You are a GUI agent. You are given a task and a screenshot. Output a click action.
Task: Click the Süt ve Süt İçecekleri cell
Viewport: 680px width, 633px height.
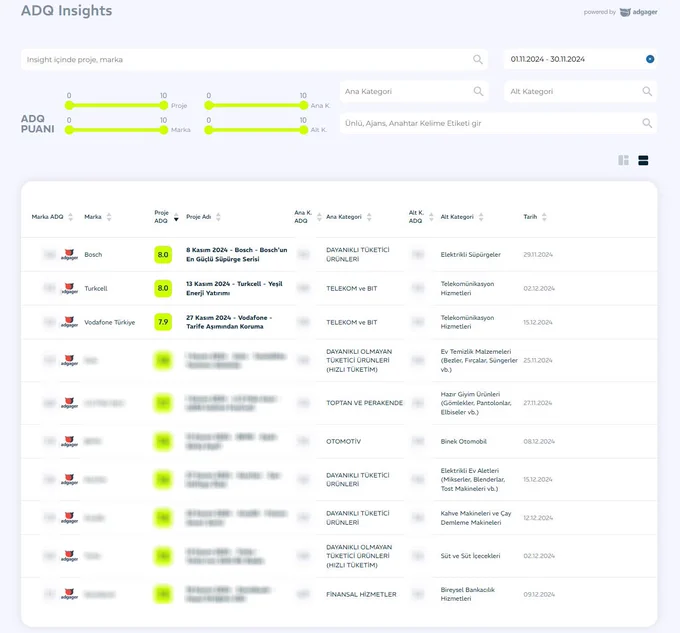[471, 556]
